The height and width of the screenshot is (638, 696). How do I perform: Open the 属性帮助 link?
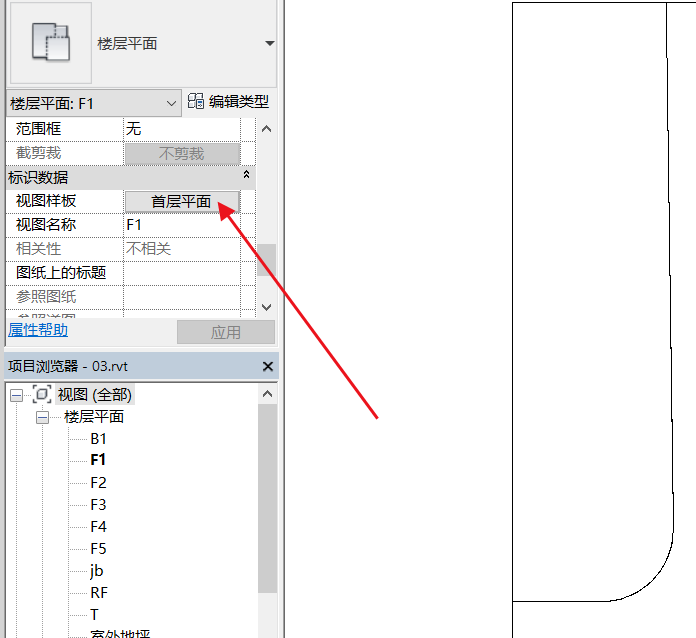[x=38, y=330]
